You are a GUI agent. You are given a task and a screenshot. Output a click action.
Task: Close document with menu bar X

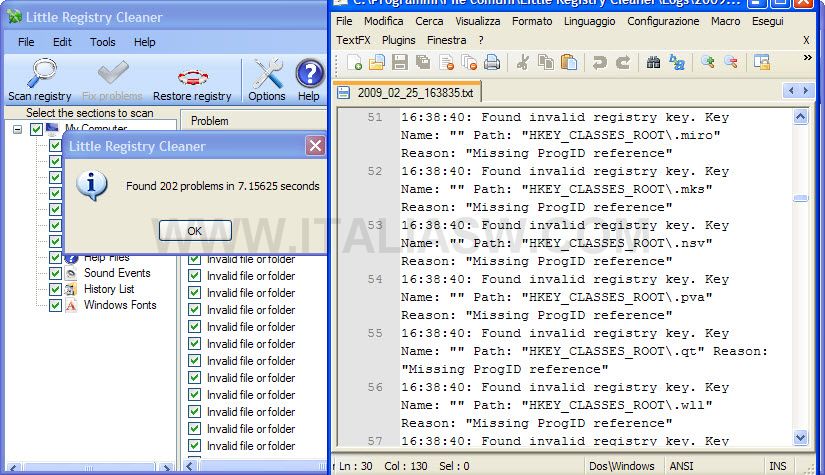pyautogui.click(x=806, y=41)
